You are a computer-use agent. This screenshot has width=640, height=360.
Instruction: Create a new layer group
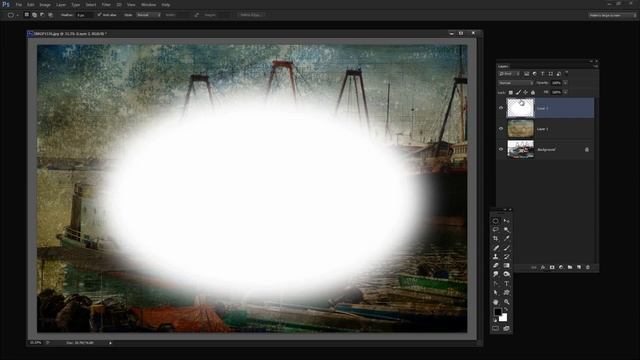pyautogui.click(x=570, y=267)
